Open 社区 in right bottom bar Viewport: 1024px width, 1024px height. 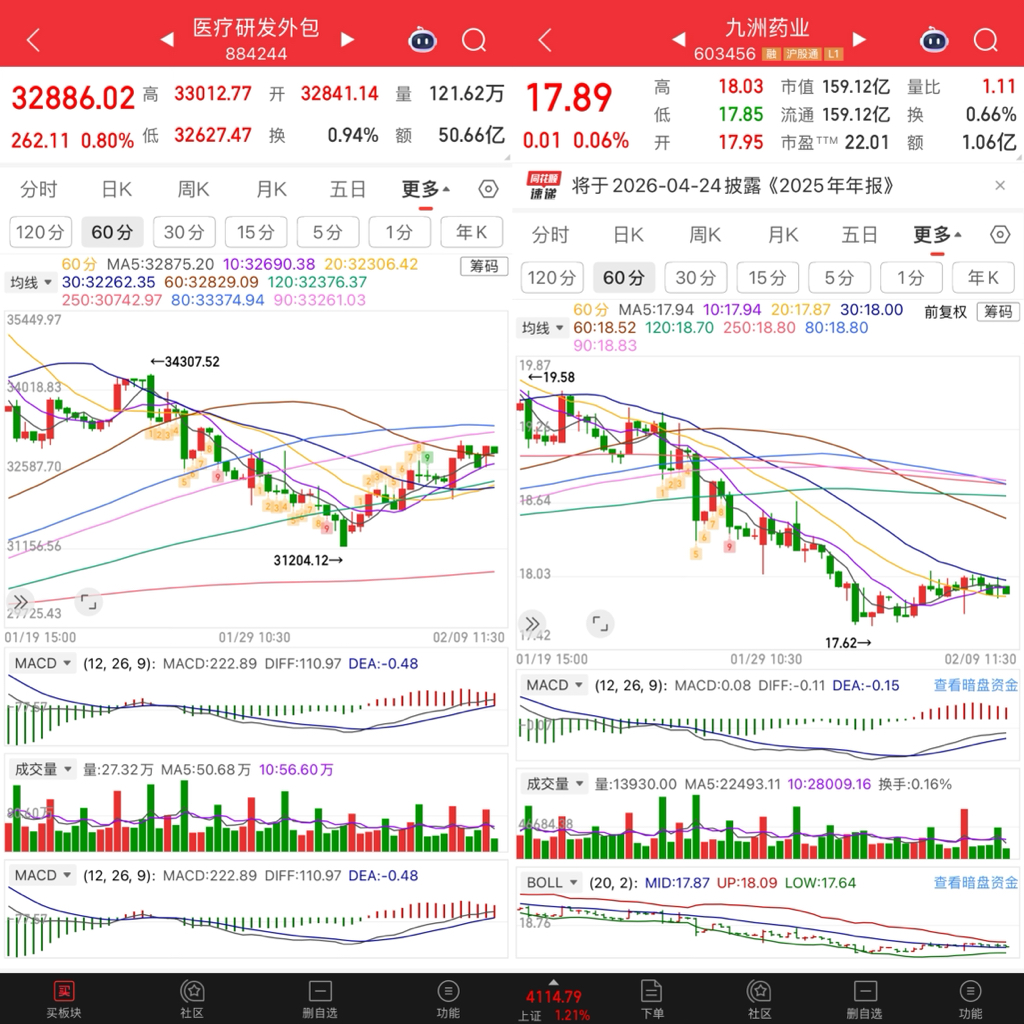[x=760, y=999]
